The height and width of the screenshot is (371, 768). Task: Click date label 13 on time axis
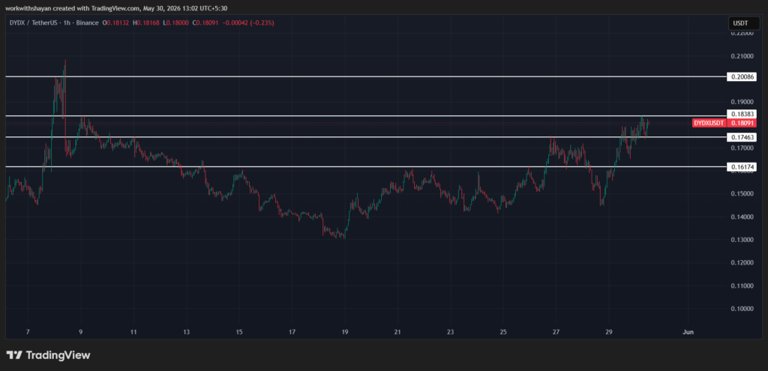[x=186, y=332]
